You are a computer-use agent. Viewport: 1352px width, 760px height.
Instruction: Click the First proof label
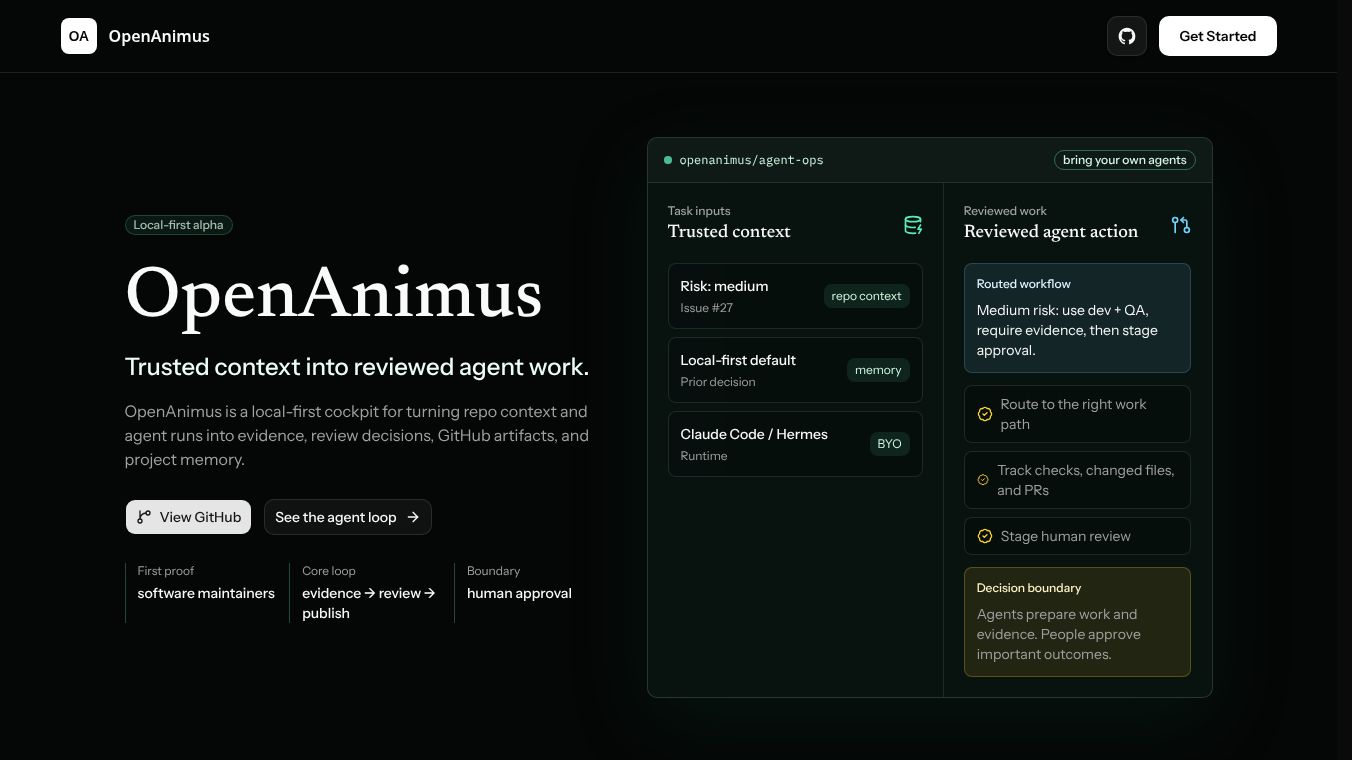[166, 571]
